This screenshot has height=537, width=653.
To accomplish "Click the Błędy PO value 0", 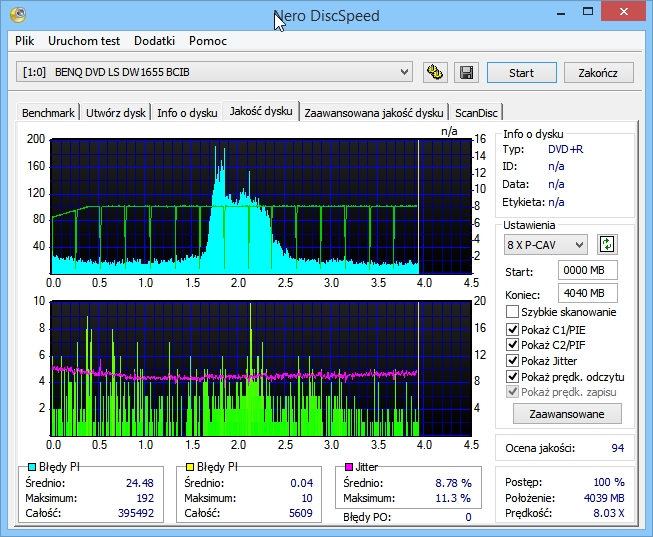I will point(469,517).
